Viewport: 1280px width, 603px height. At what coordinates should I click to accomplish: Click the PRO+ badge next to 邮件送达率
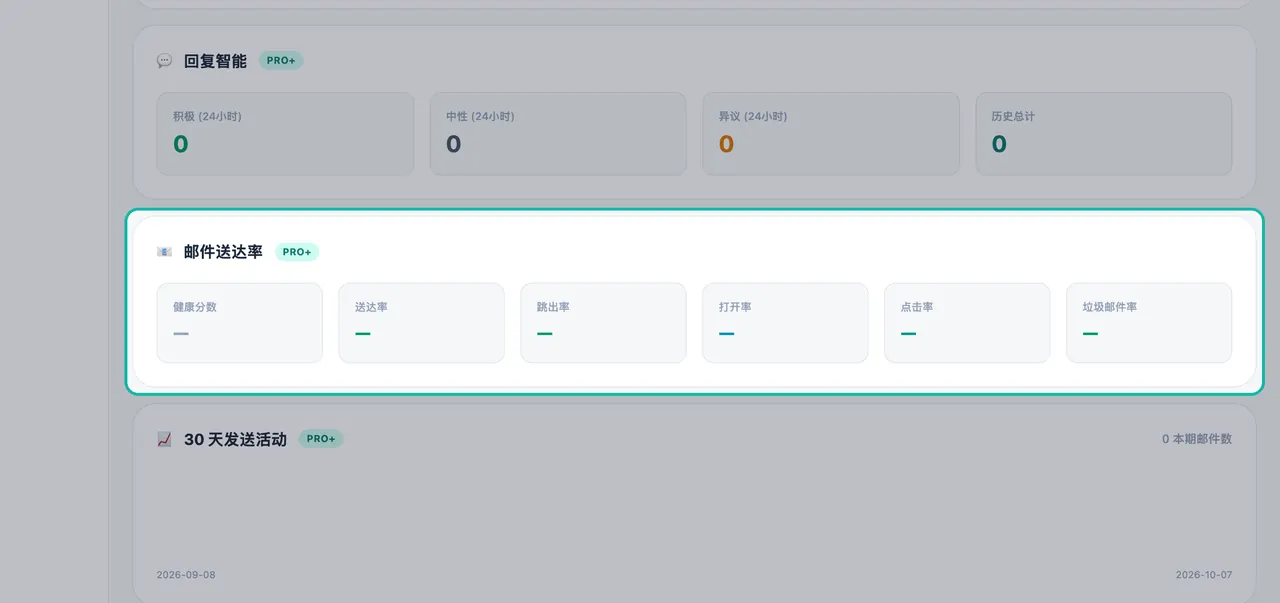tap(297, 252)
